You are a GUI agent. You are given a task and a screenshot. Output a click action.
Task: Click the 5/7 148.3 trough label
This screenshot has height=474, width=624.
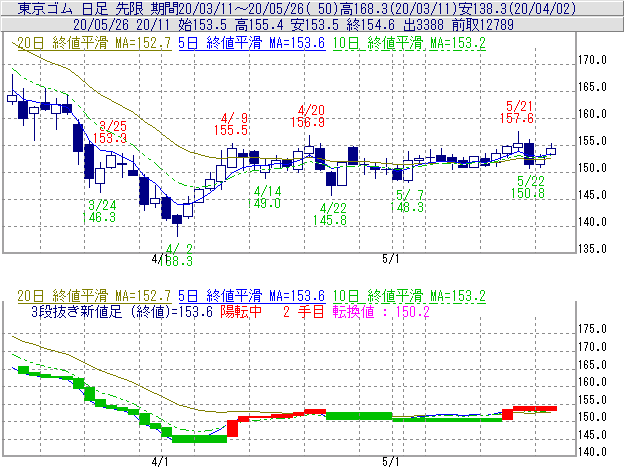click(x=407, y=201)
